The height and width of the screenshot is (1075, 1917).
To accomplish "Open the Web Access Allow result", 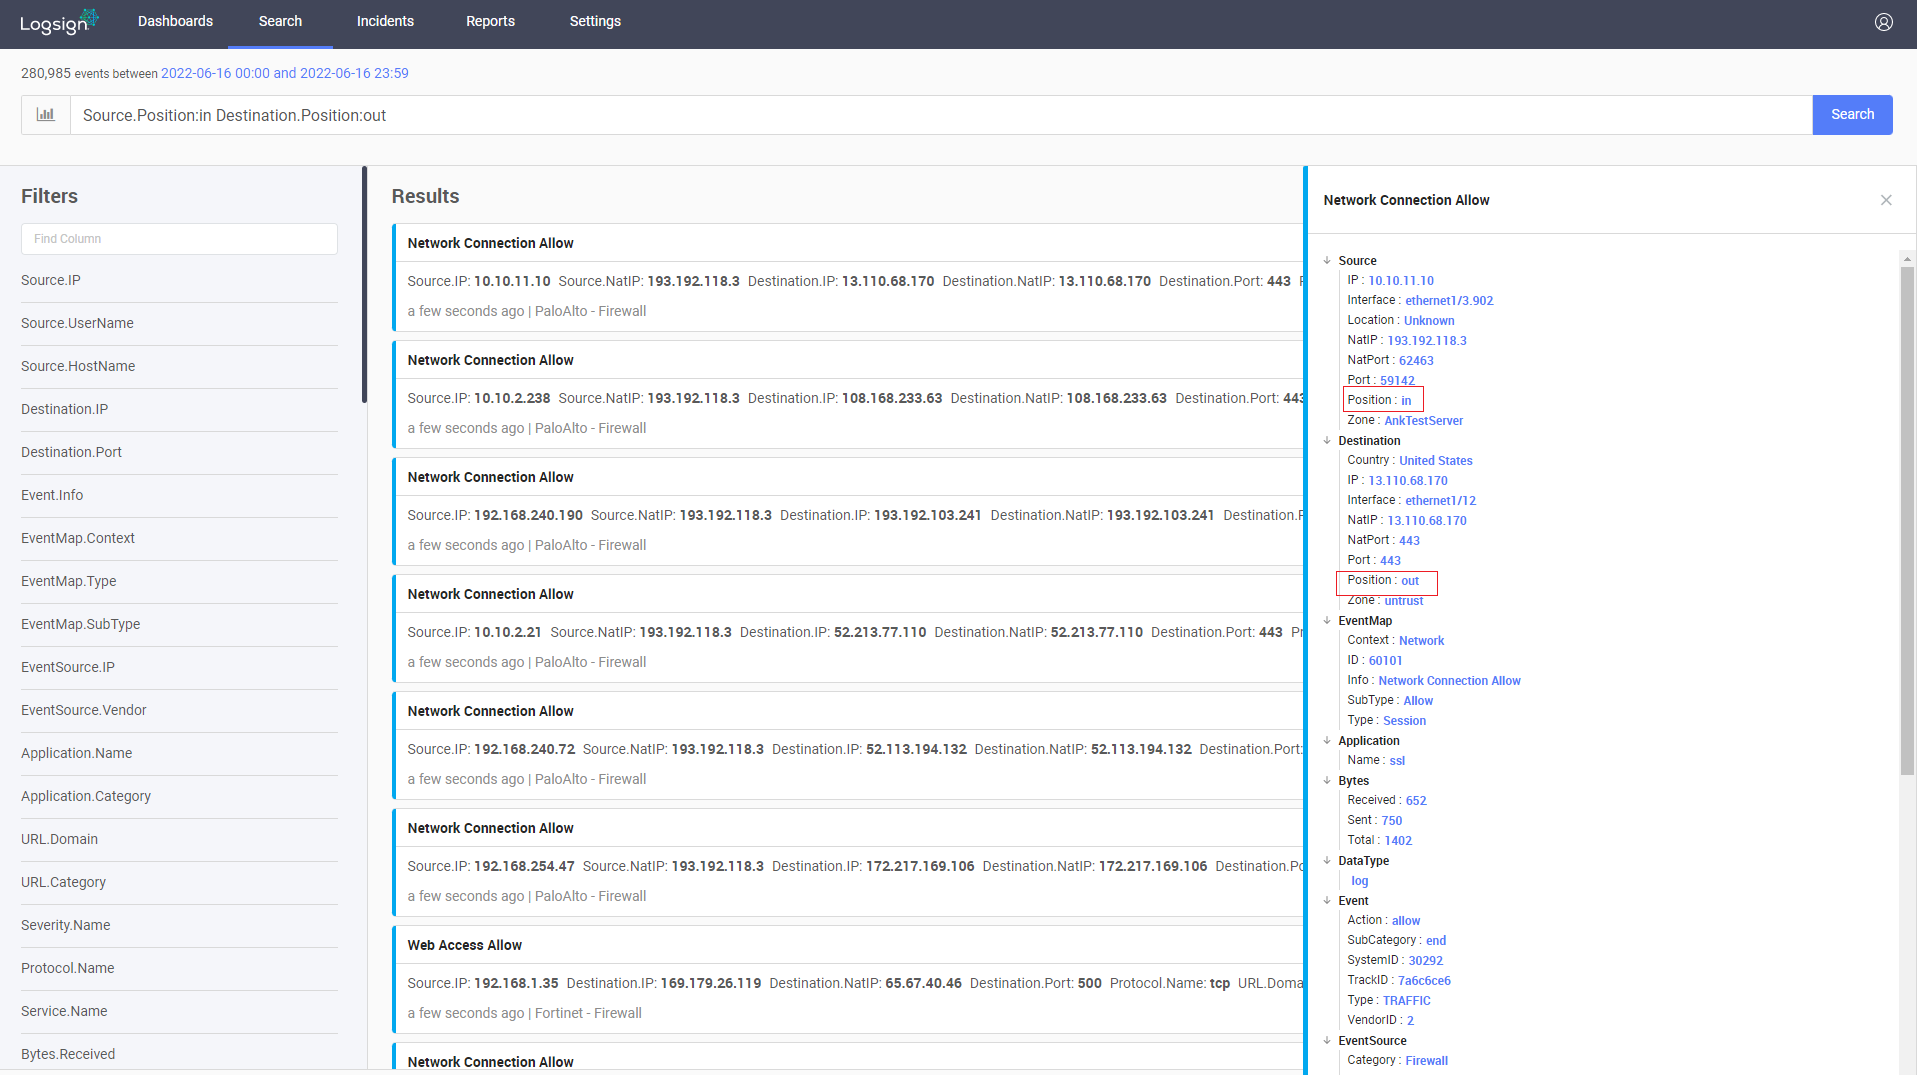I will 848,979.
